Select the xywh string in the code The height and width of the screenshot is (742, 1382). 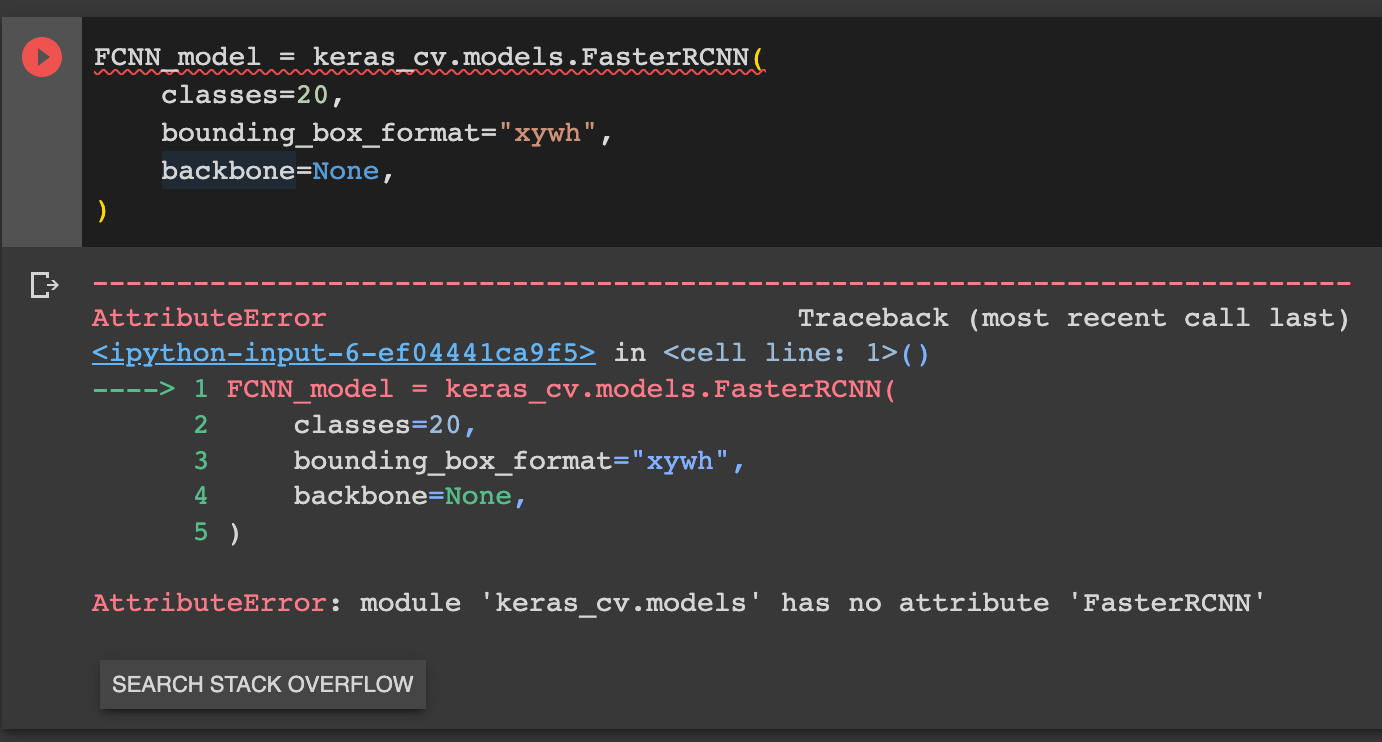point(548,132)
